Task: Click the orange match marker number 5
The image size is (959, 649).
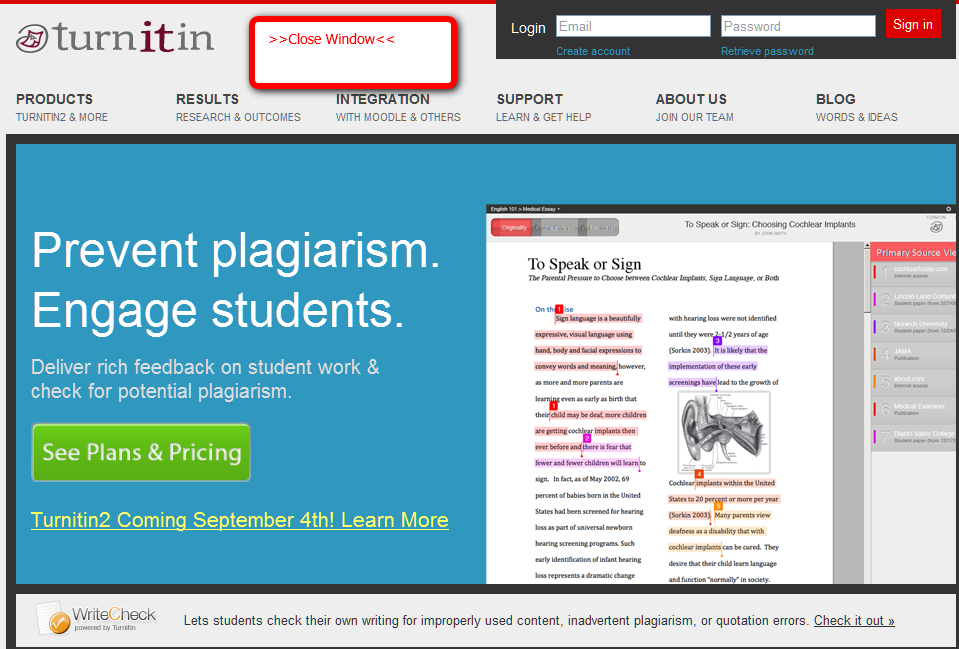Action: (718, 506)
